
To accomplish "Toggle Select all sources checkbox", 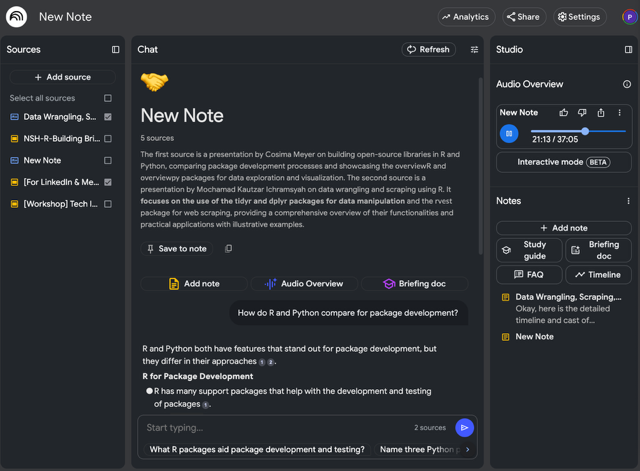I will pos(108,98).
